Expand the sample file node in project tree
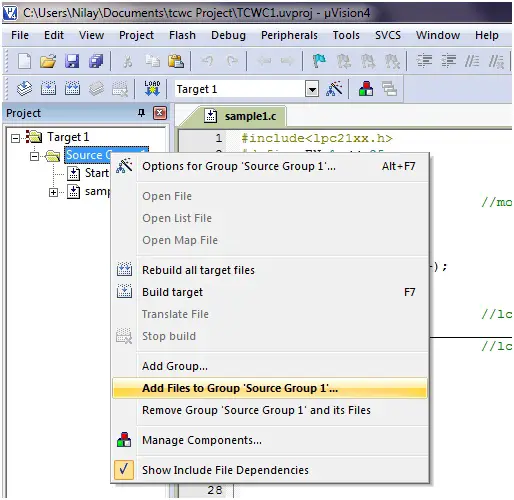The image size is (514, 500). pyautogui.click(x=53, y=192)
